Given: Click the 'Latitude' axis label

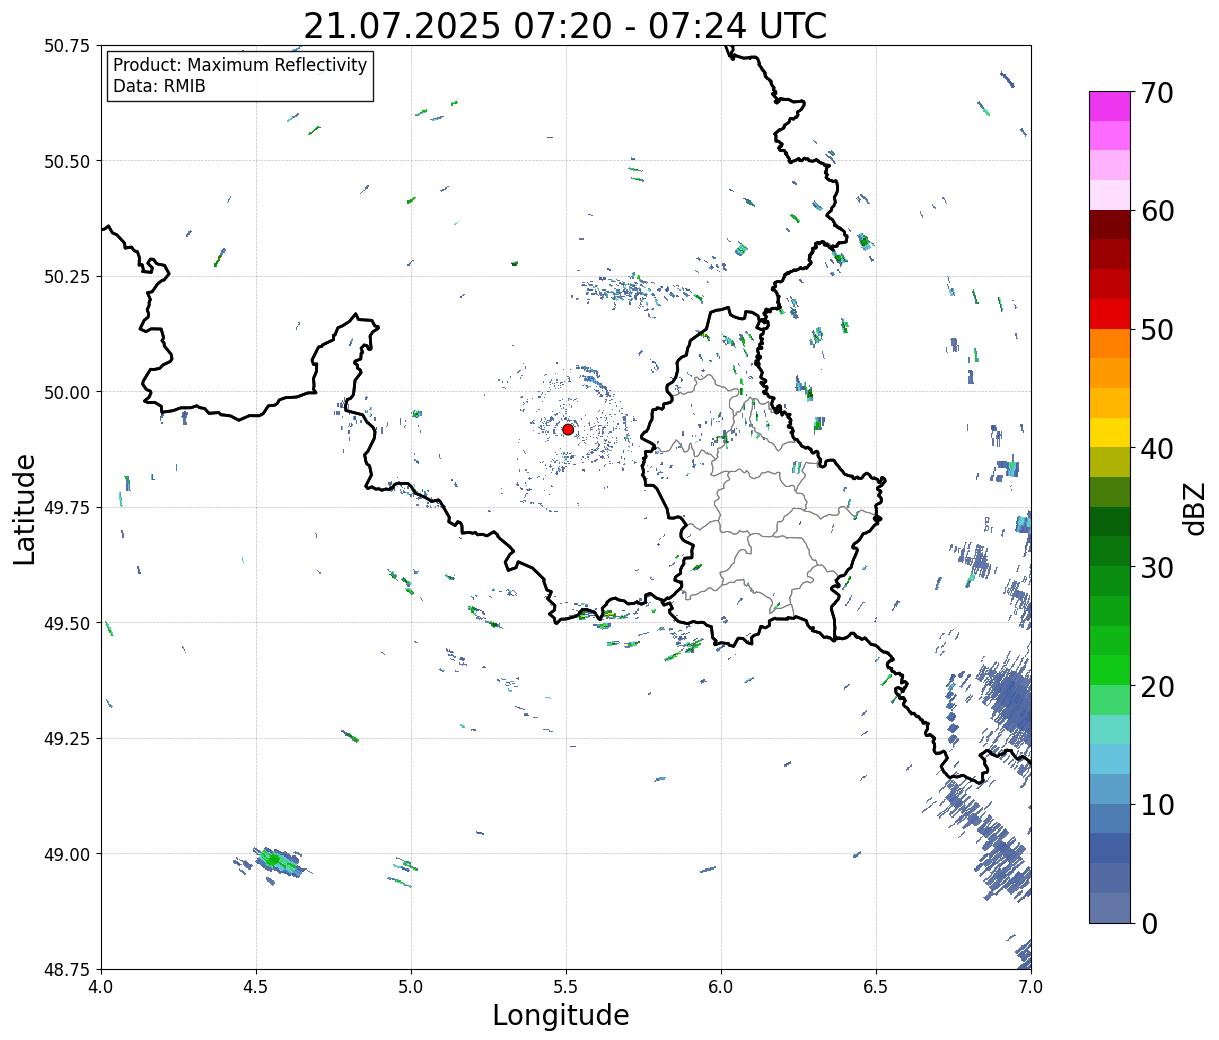Looking at the screenshot, I should tap(25, 508).
